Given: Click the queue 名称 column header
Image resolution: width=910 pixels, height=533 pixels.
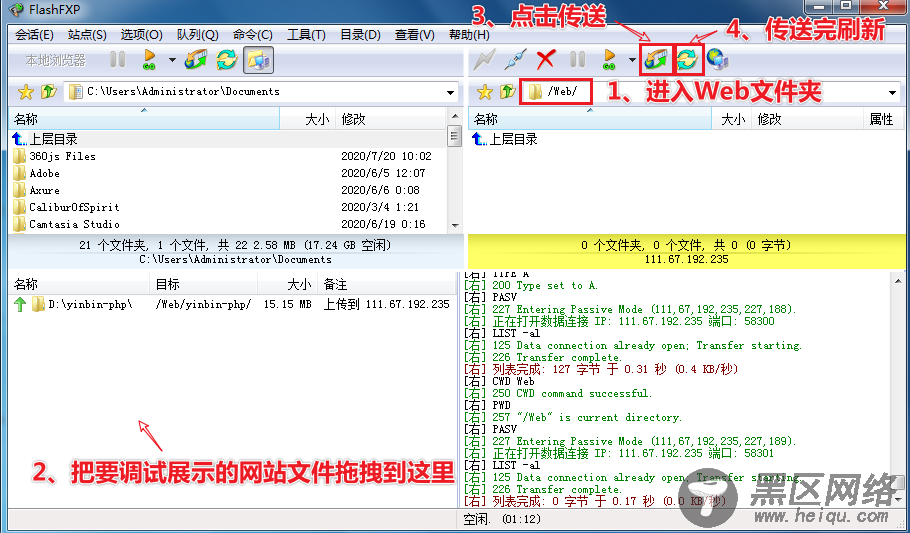Looking at the screenshot, I should tap(80, 284).
